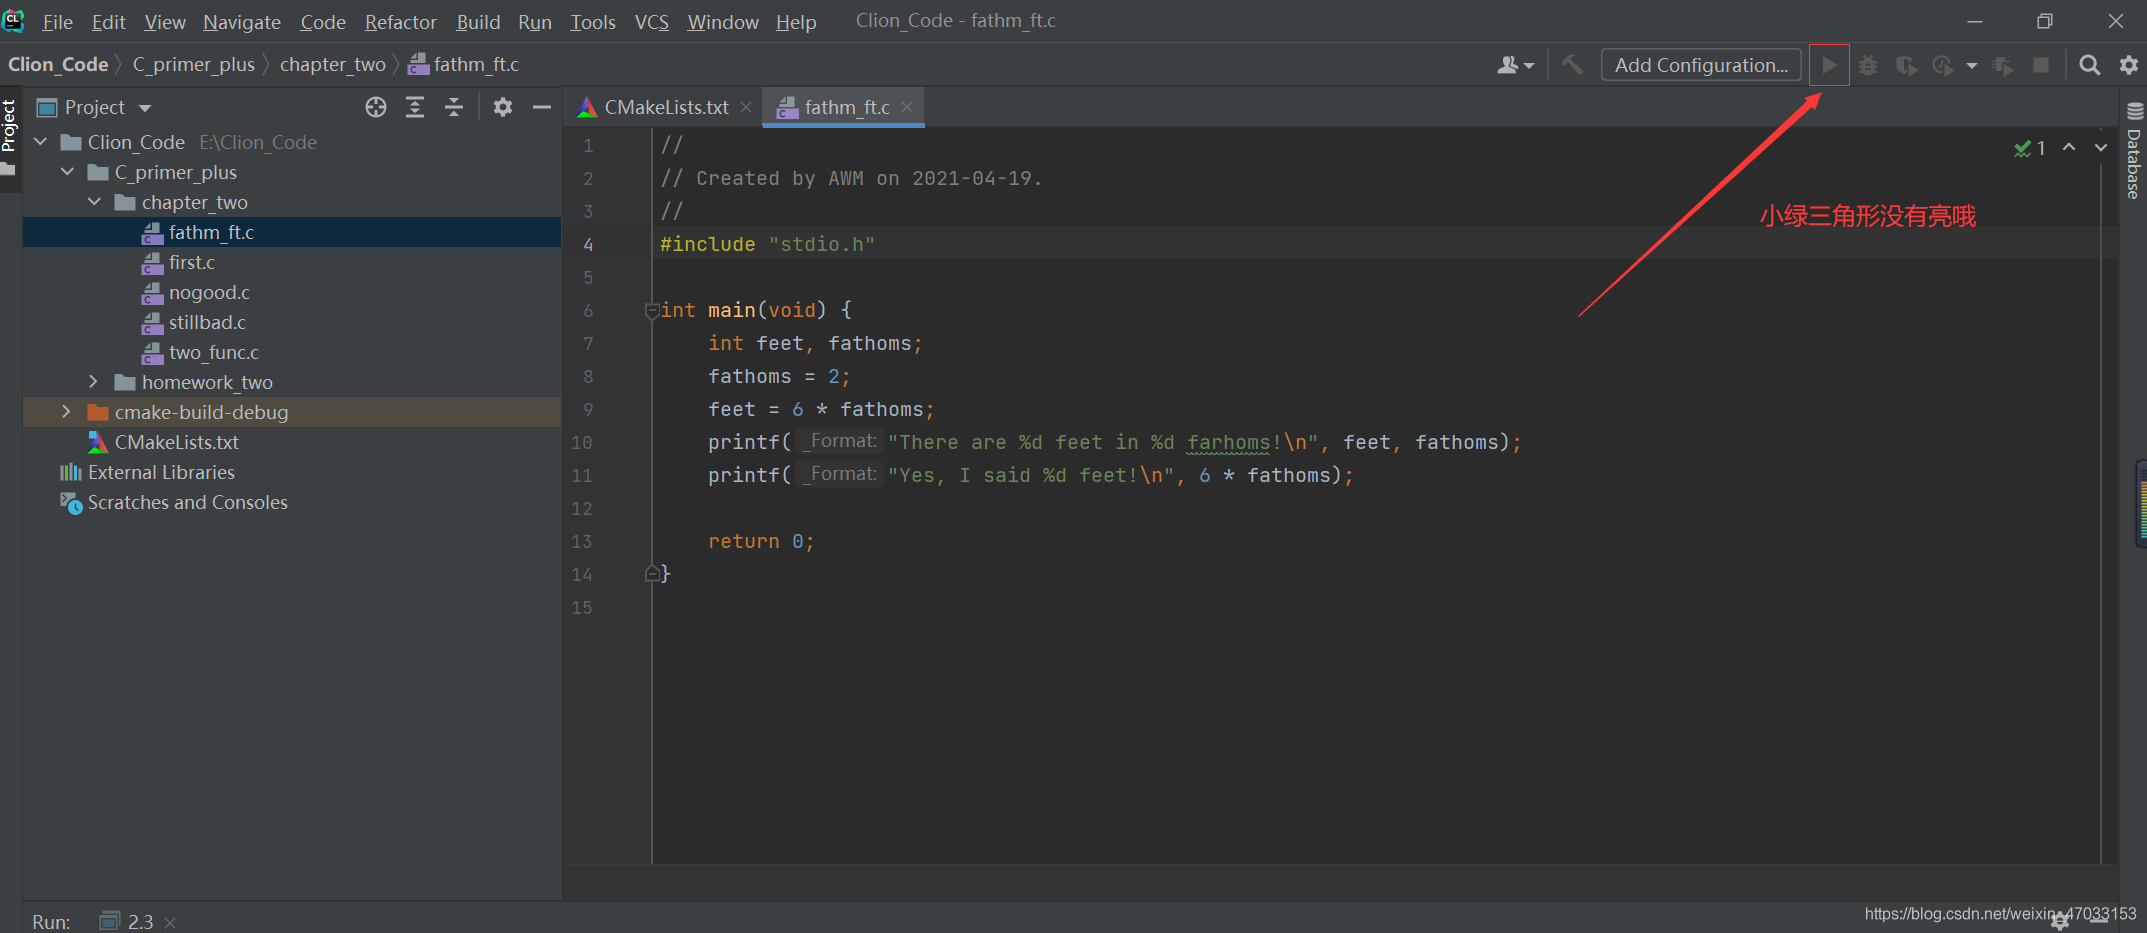Click the inspection warning count indicator
The image size is (2147, 933).
click(2029, 148)
